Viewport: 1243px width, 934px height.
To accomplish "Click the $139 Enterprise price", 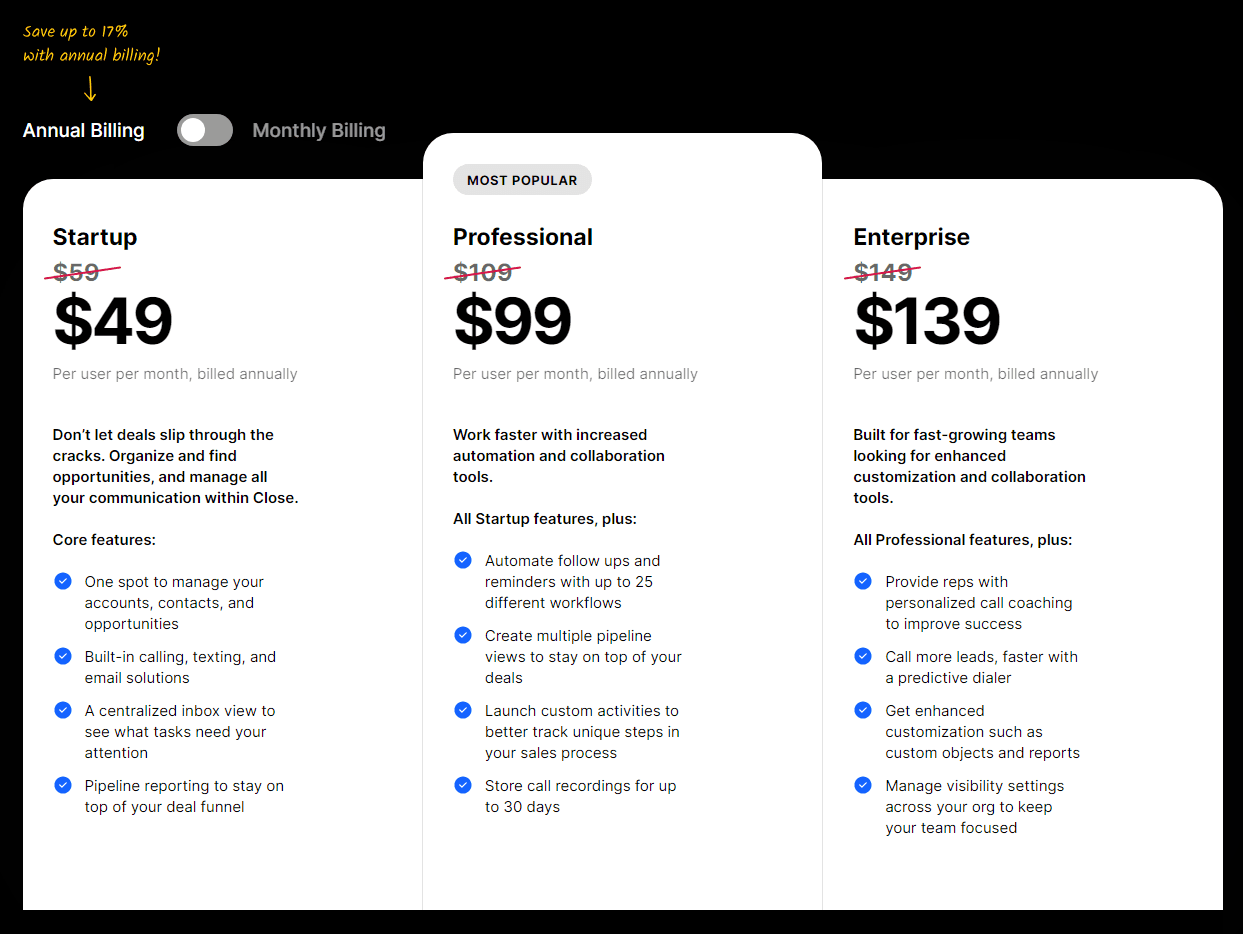I will (x=926, y=320).
